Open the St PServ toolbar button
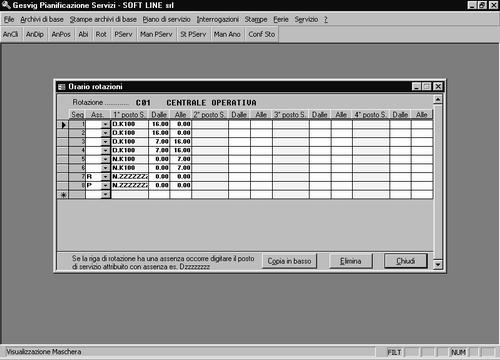Image resolution: width=500 pixels, height=360 pixels. pyautogui.click(x=193, y=34)
